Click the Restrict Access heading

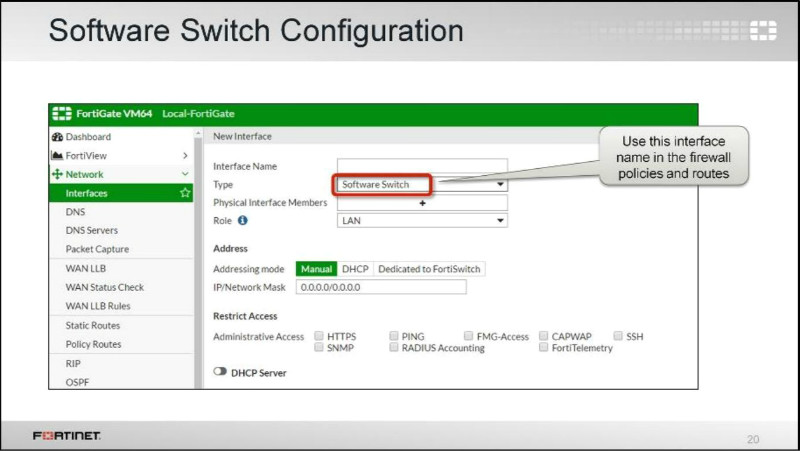[x=245, y=316]
